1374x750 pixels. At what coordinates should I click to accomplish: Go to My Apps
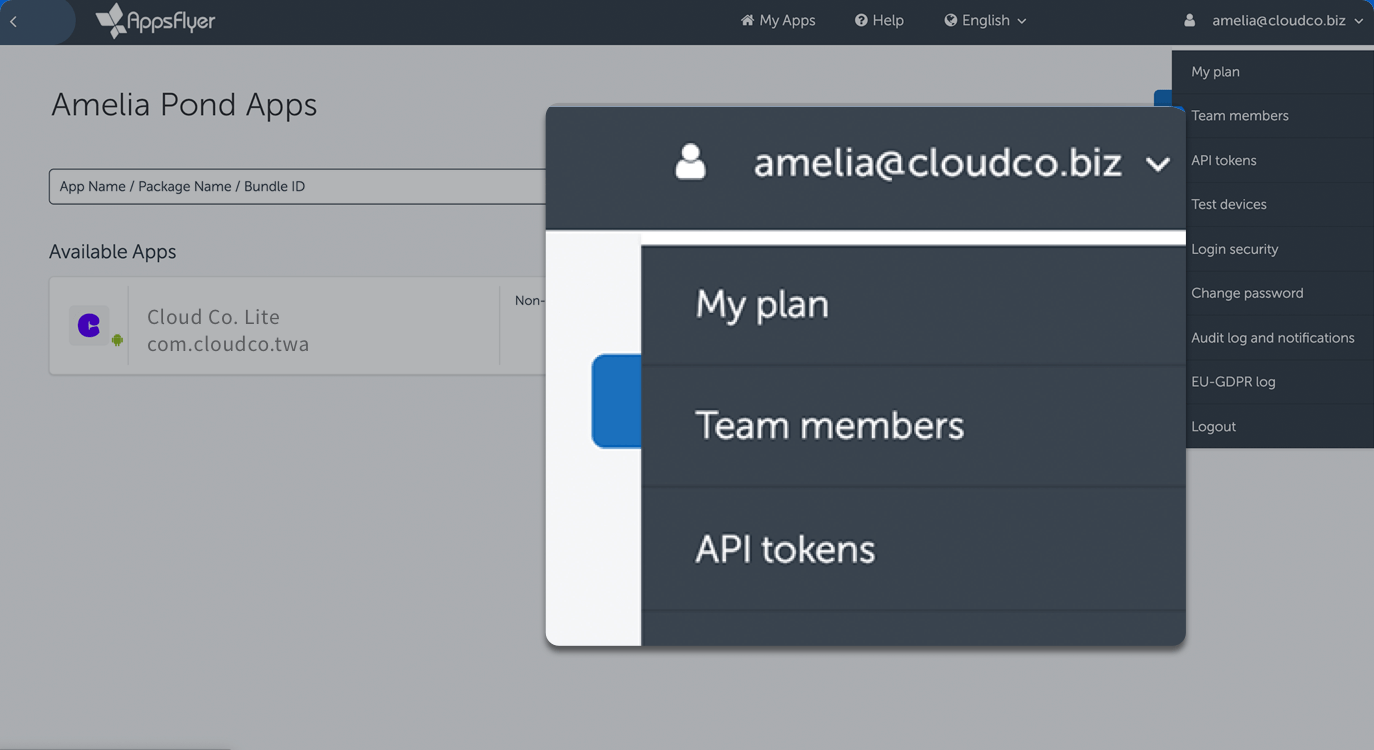(x=778, y=20)
